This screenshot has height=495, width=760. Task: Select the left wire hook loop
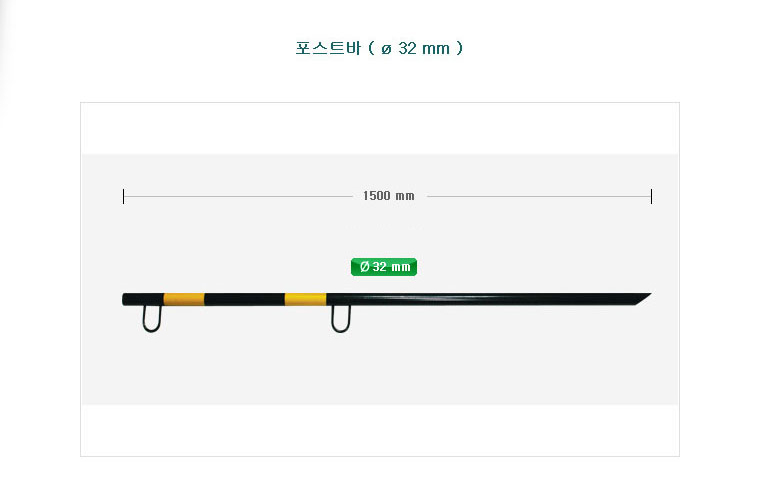pos(152,319)
